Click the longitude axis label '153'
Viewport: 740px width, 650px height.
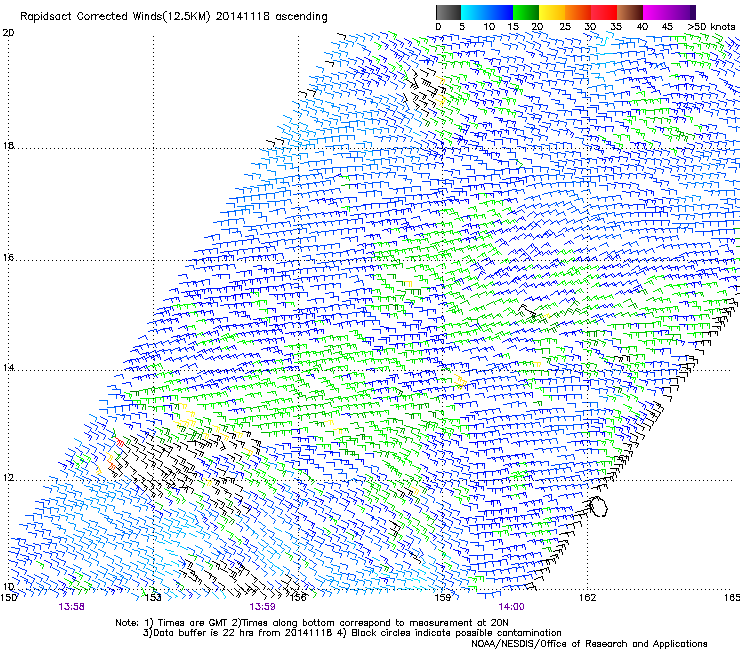coord(153,598)
